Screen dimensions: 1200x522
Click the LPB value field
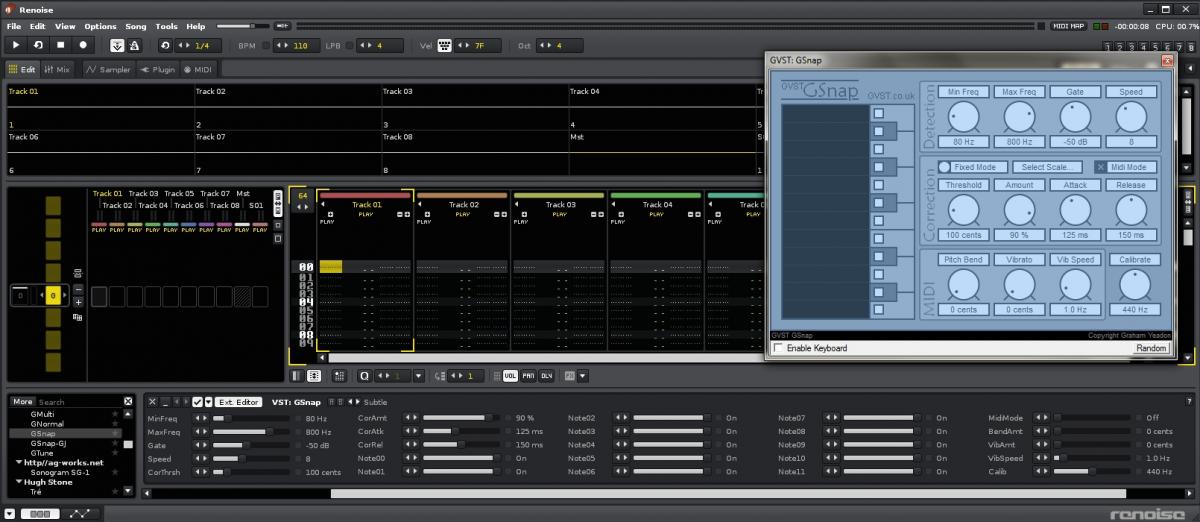[380, 45]
